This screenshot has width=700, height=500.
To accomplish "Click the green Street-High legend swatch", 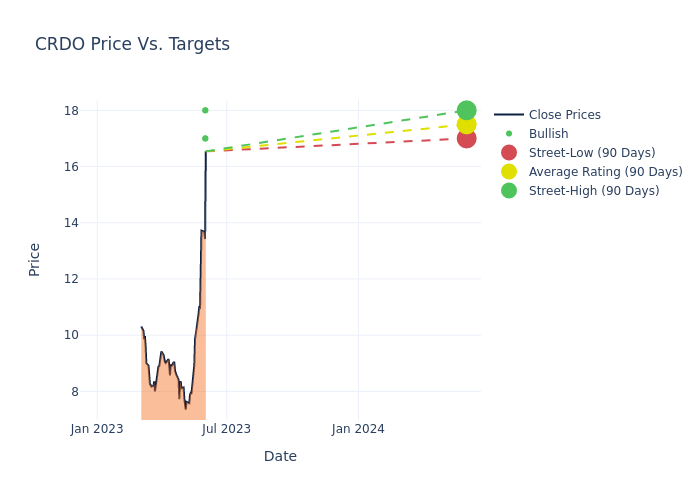I will coord(509,191).
